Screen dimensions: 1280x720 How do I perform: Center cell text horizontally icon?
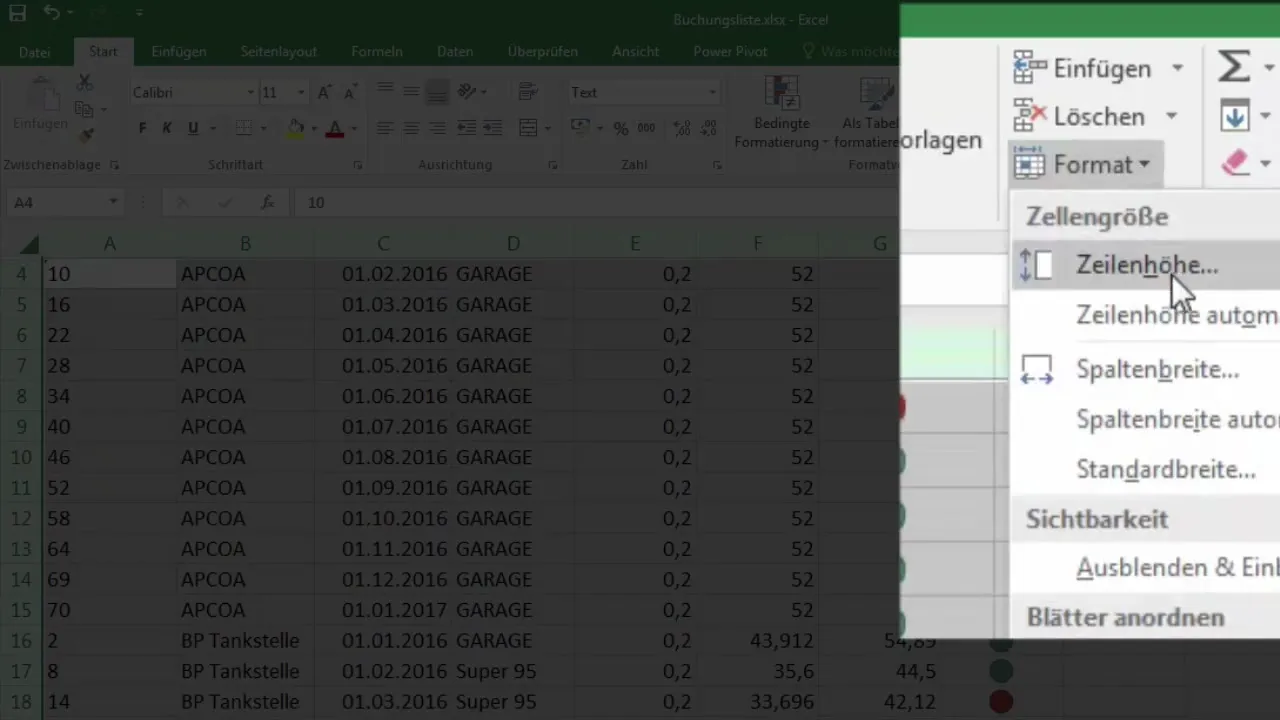click(411, 128)
